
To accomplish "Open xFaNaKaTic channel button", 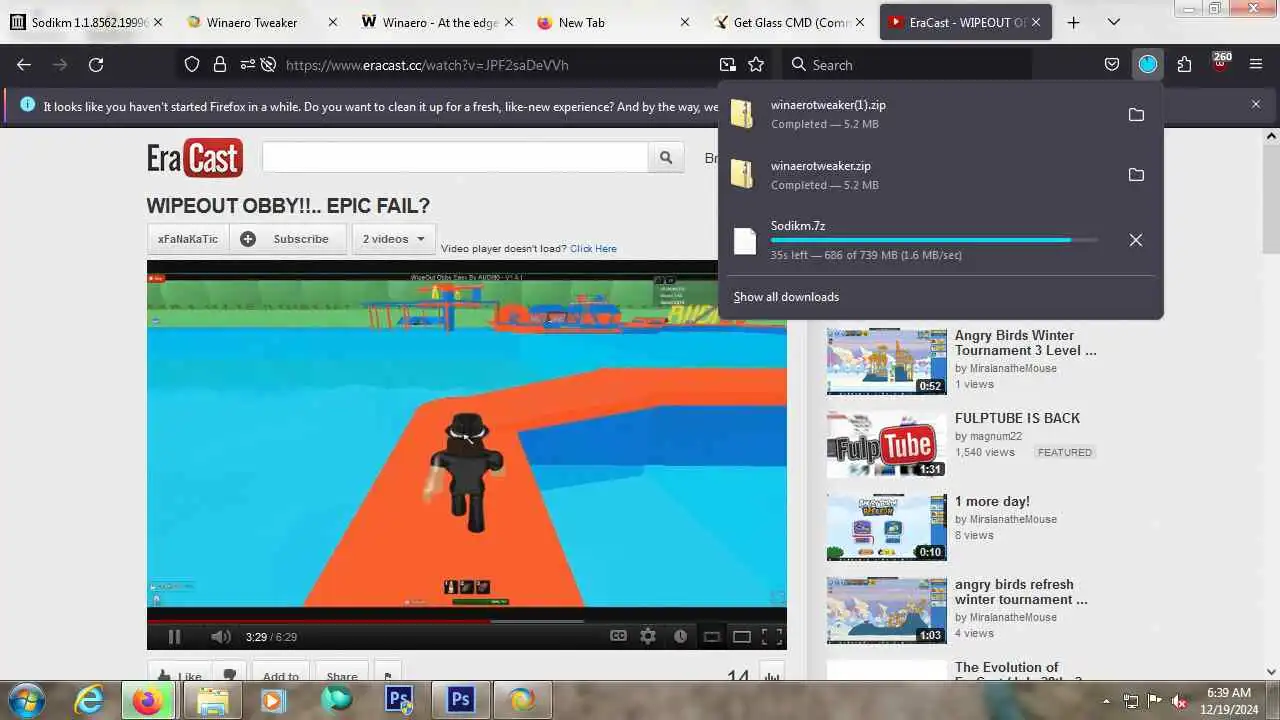I will pyautogui.click(x=188, y=239).
